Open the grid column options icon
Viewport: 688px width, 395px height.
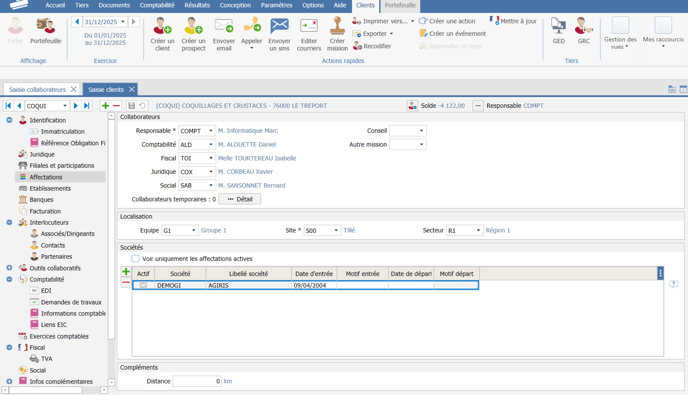(660, 273)
